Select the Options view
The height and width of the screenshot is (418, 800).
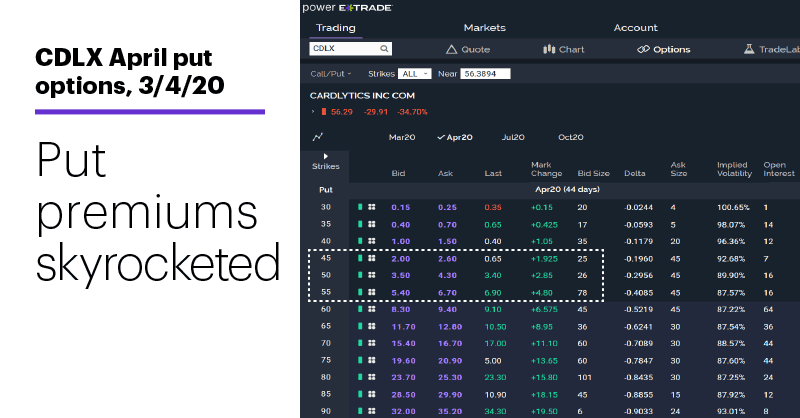664,50
